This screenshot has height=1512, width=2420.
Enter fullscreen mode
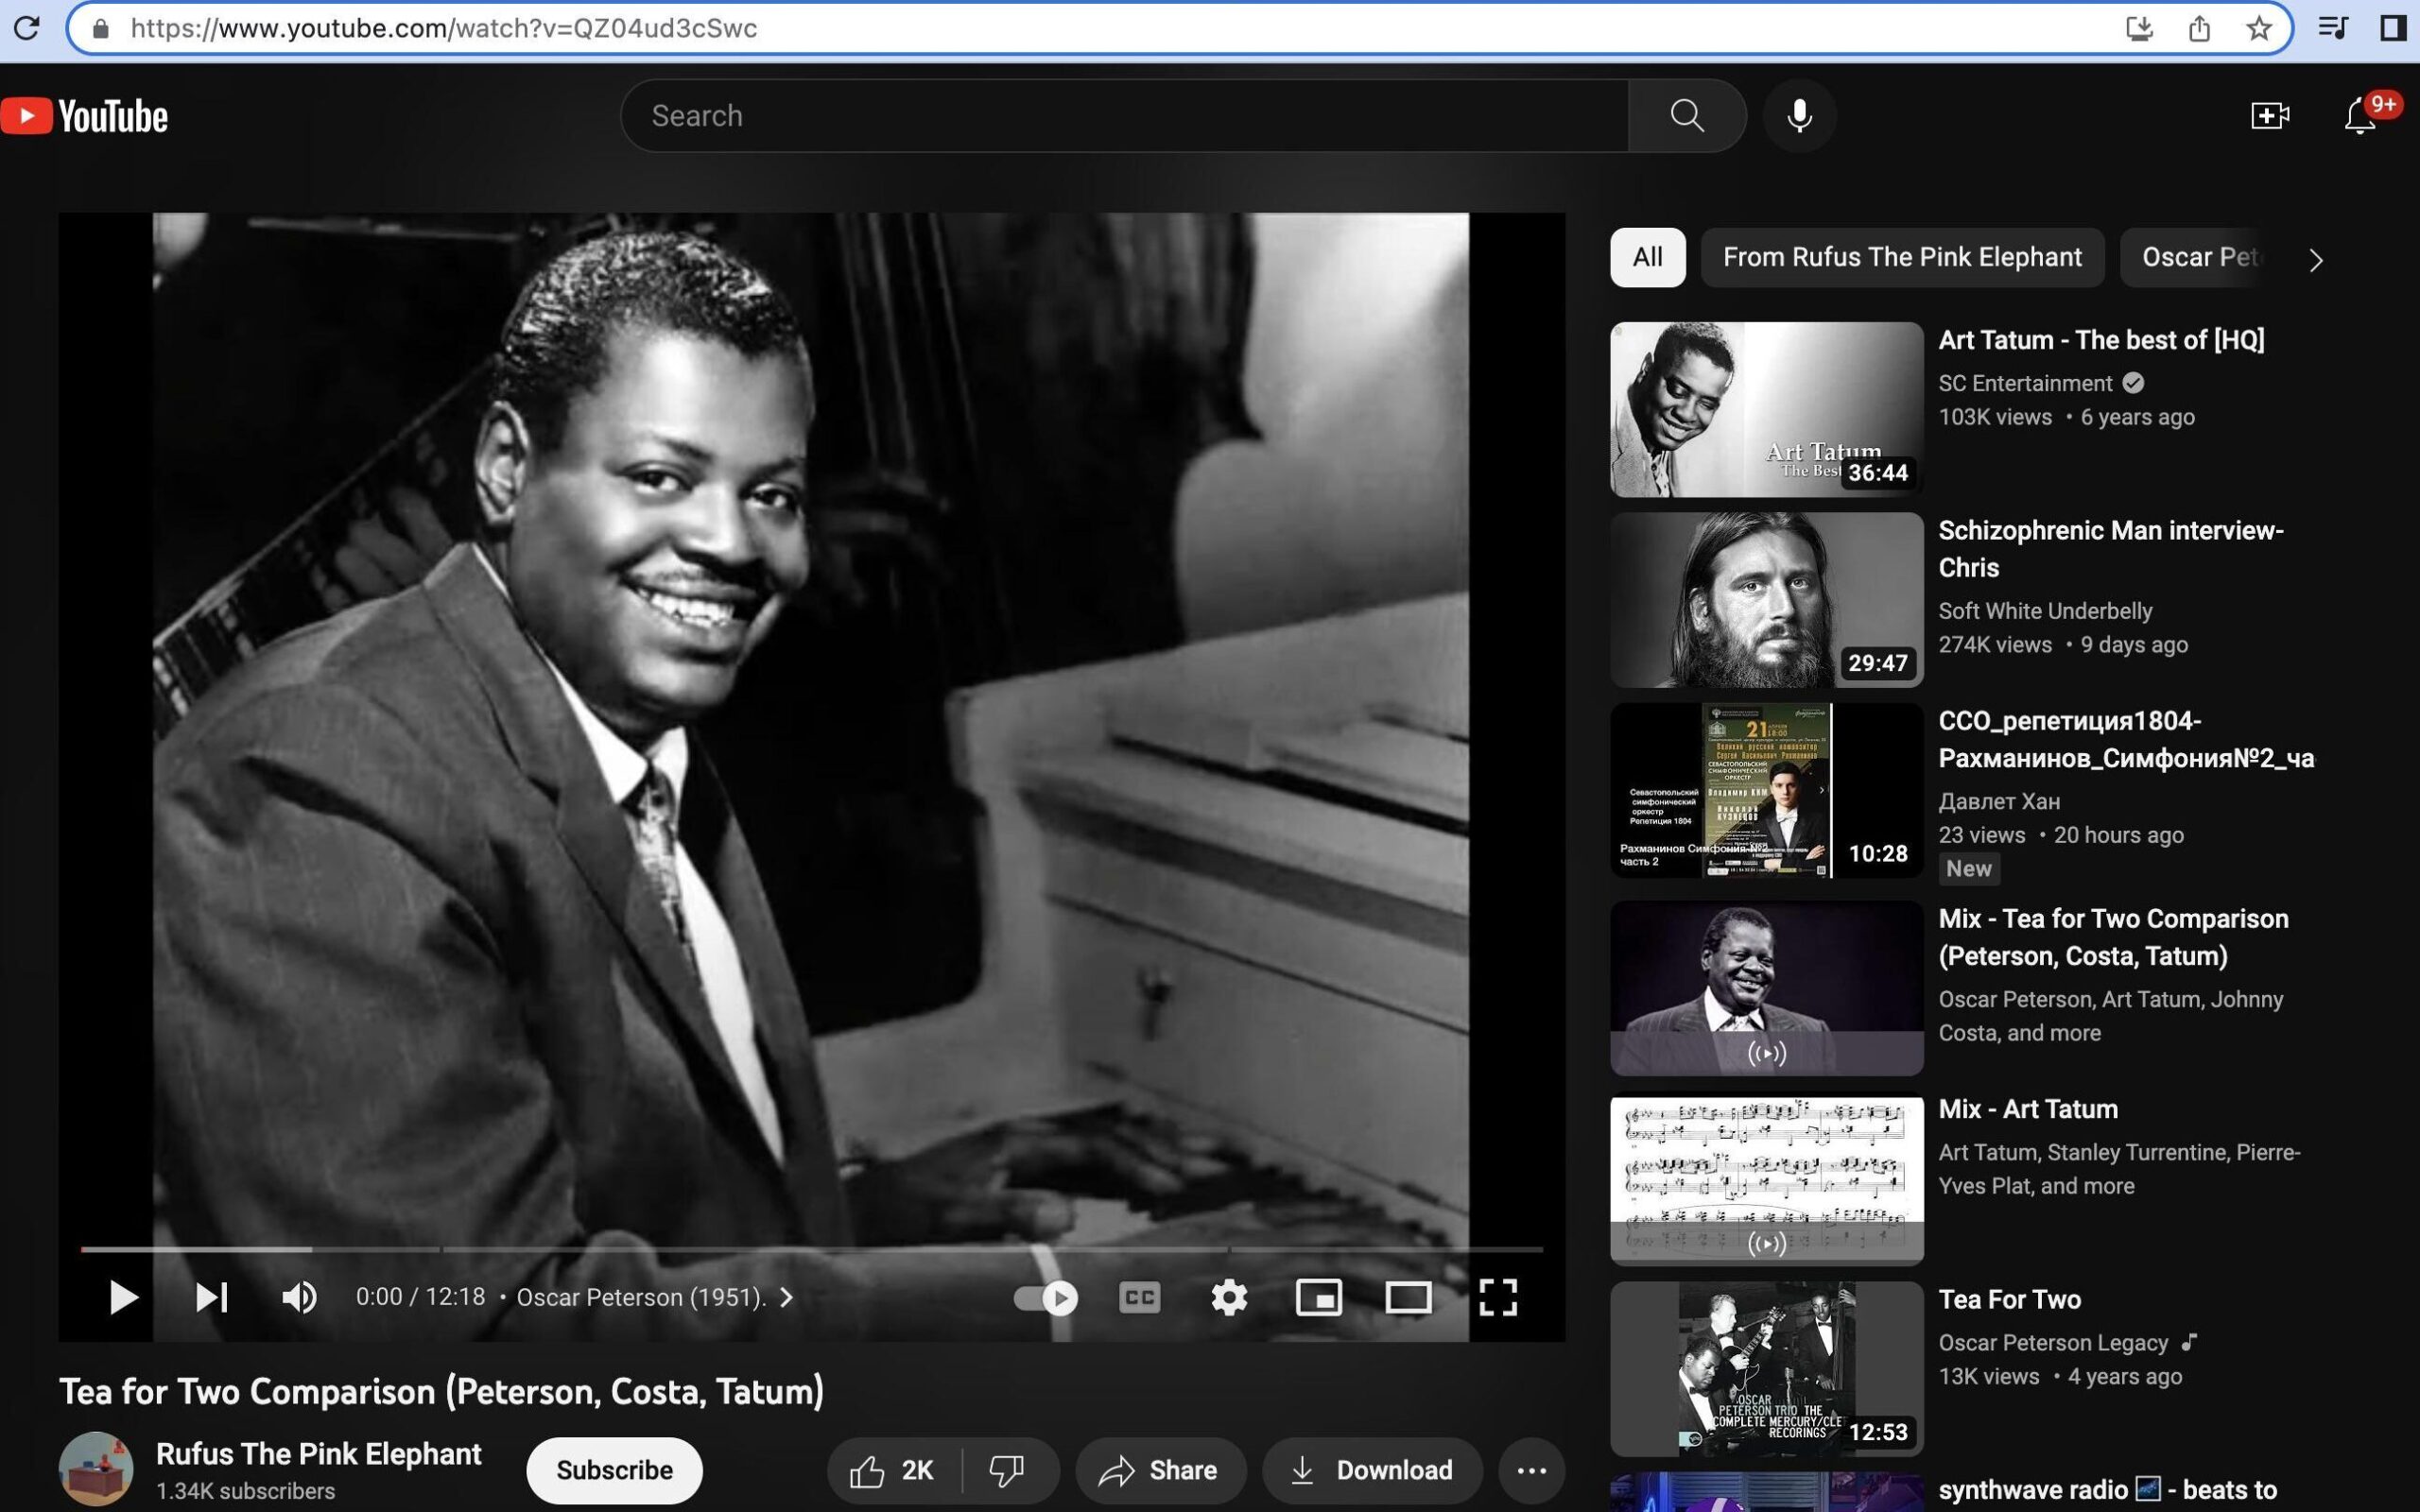(x=1497, y=1297)
